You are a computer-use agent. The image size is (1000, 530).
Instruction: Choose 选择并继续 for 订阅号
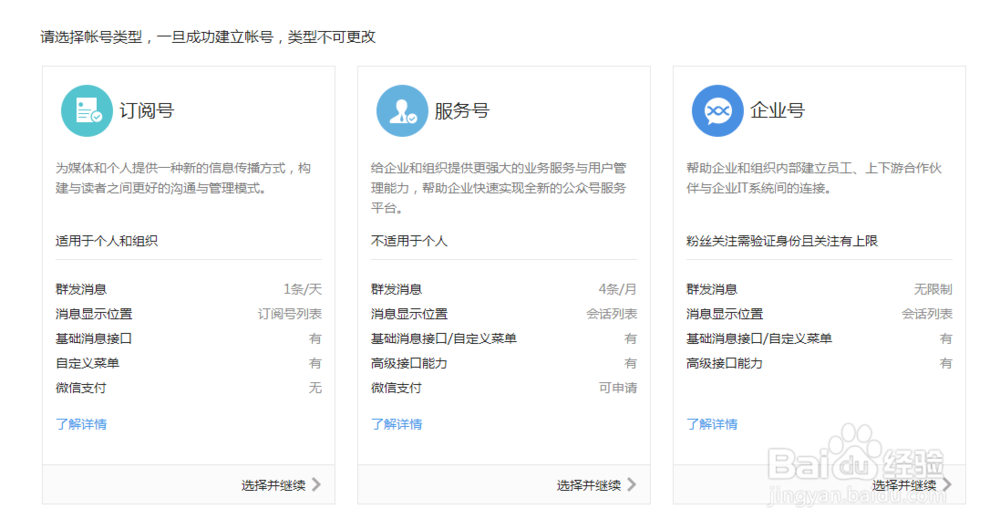(274, 485)
